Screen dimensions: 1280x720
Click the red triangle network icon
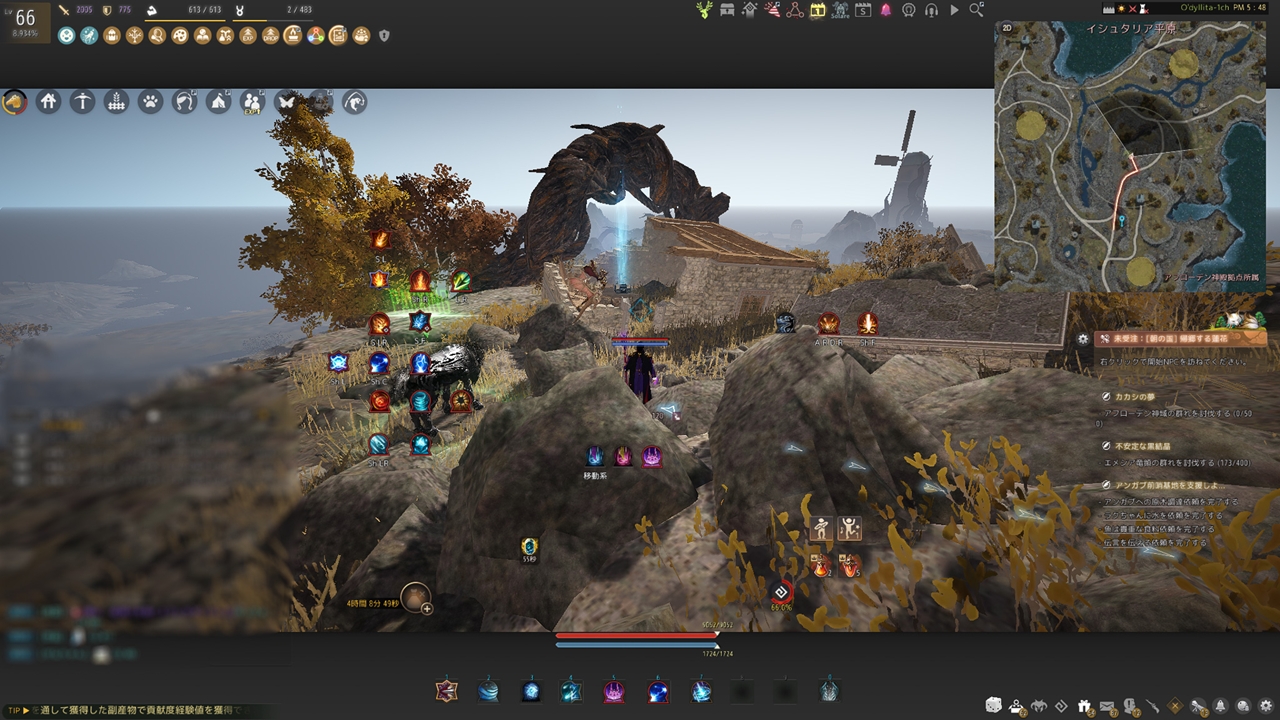click(x=795, y=10)
